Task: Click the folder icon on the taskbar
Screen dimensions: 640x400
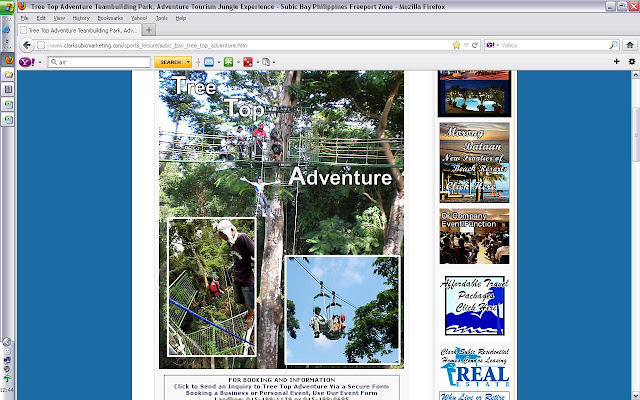Action: 8,75
